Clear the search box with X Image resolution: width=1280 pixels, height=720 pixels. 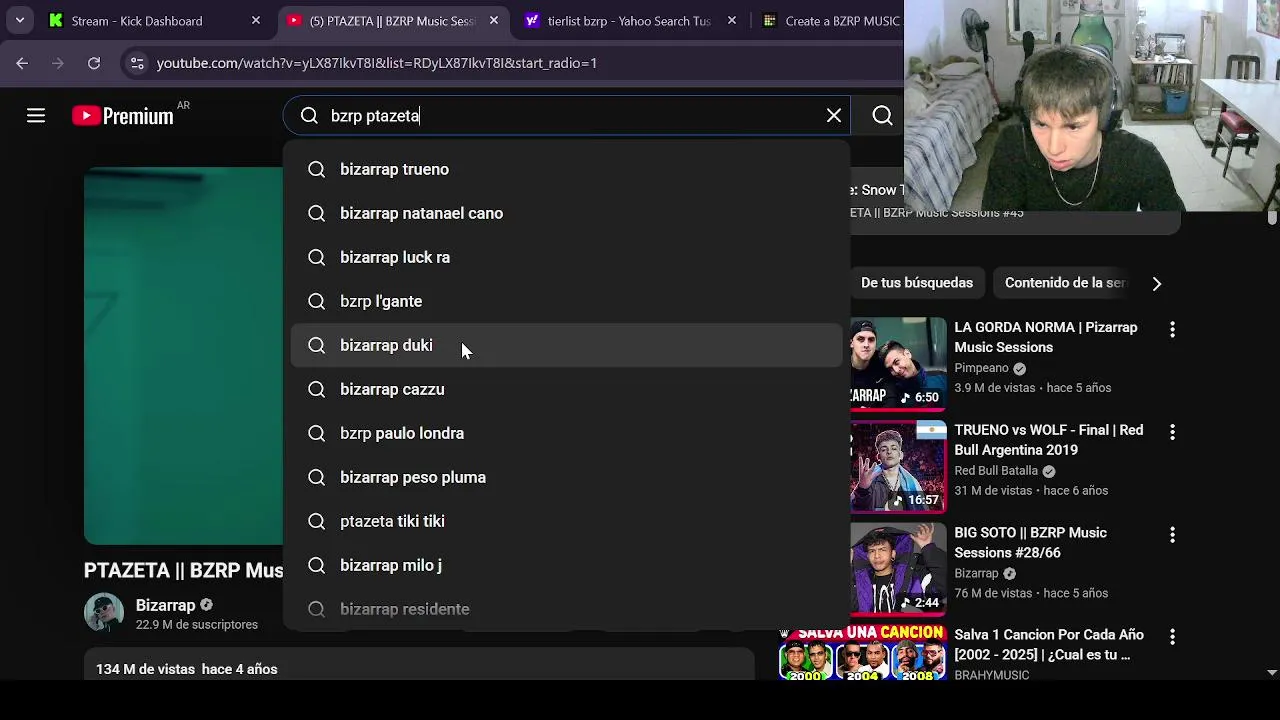tap(834, 116)
